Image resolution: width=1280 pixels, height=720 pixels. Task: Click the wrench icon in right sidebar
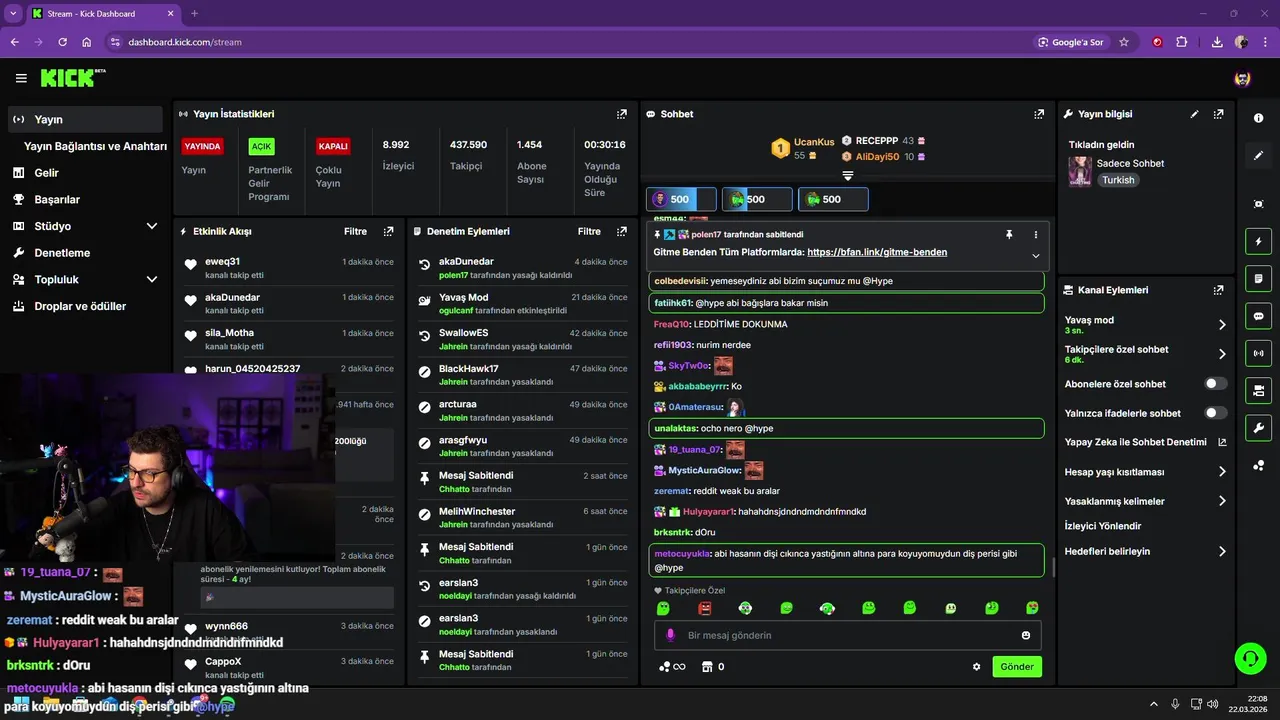point(1259,428)
